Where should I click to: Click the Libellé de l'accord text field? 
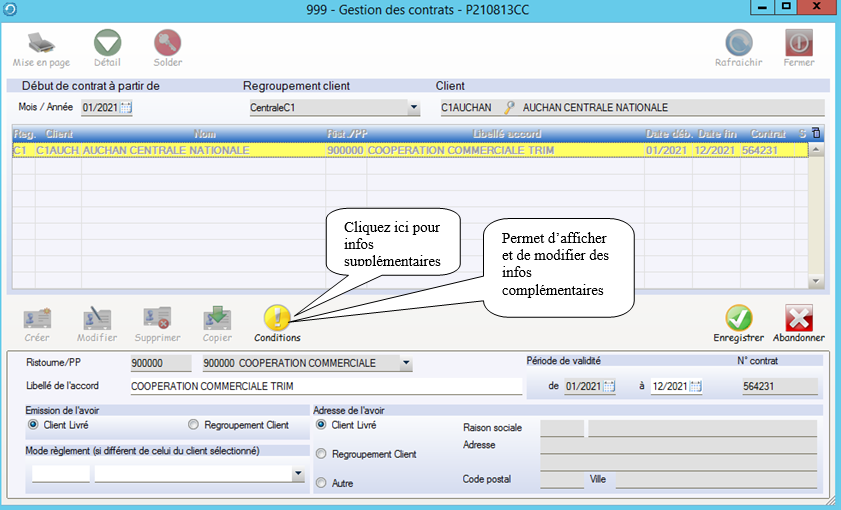coord(325,387)
